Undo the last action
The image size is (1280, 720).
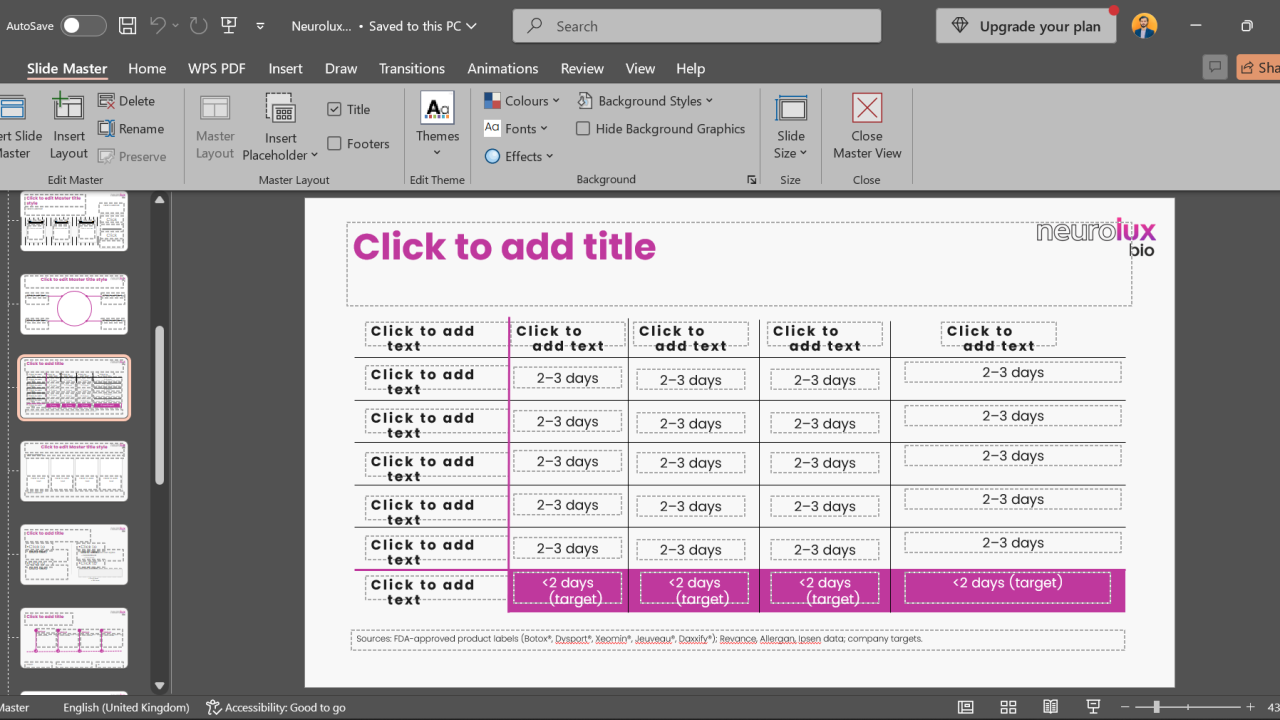(157, 26)
